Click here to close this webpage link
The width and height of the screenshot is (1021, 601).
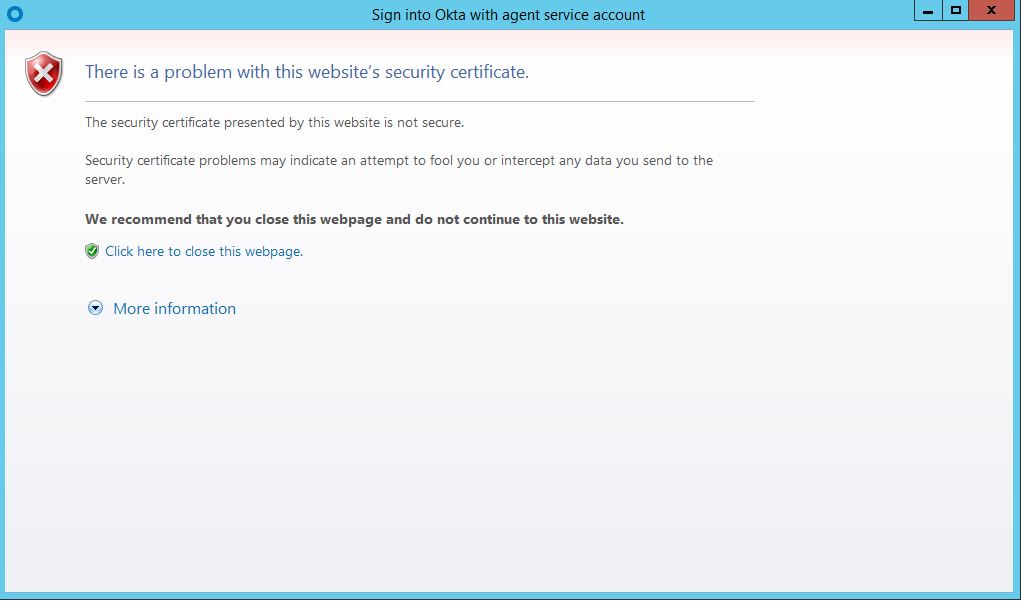click(x=203, y=252)
